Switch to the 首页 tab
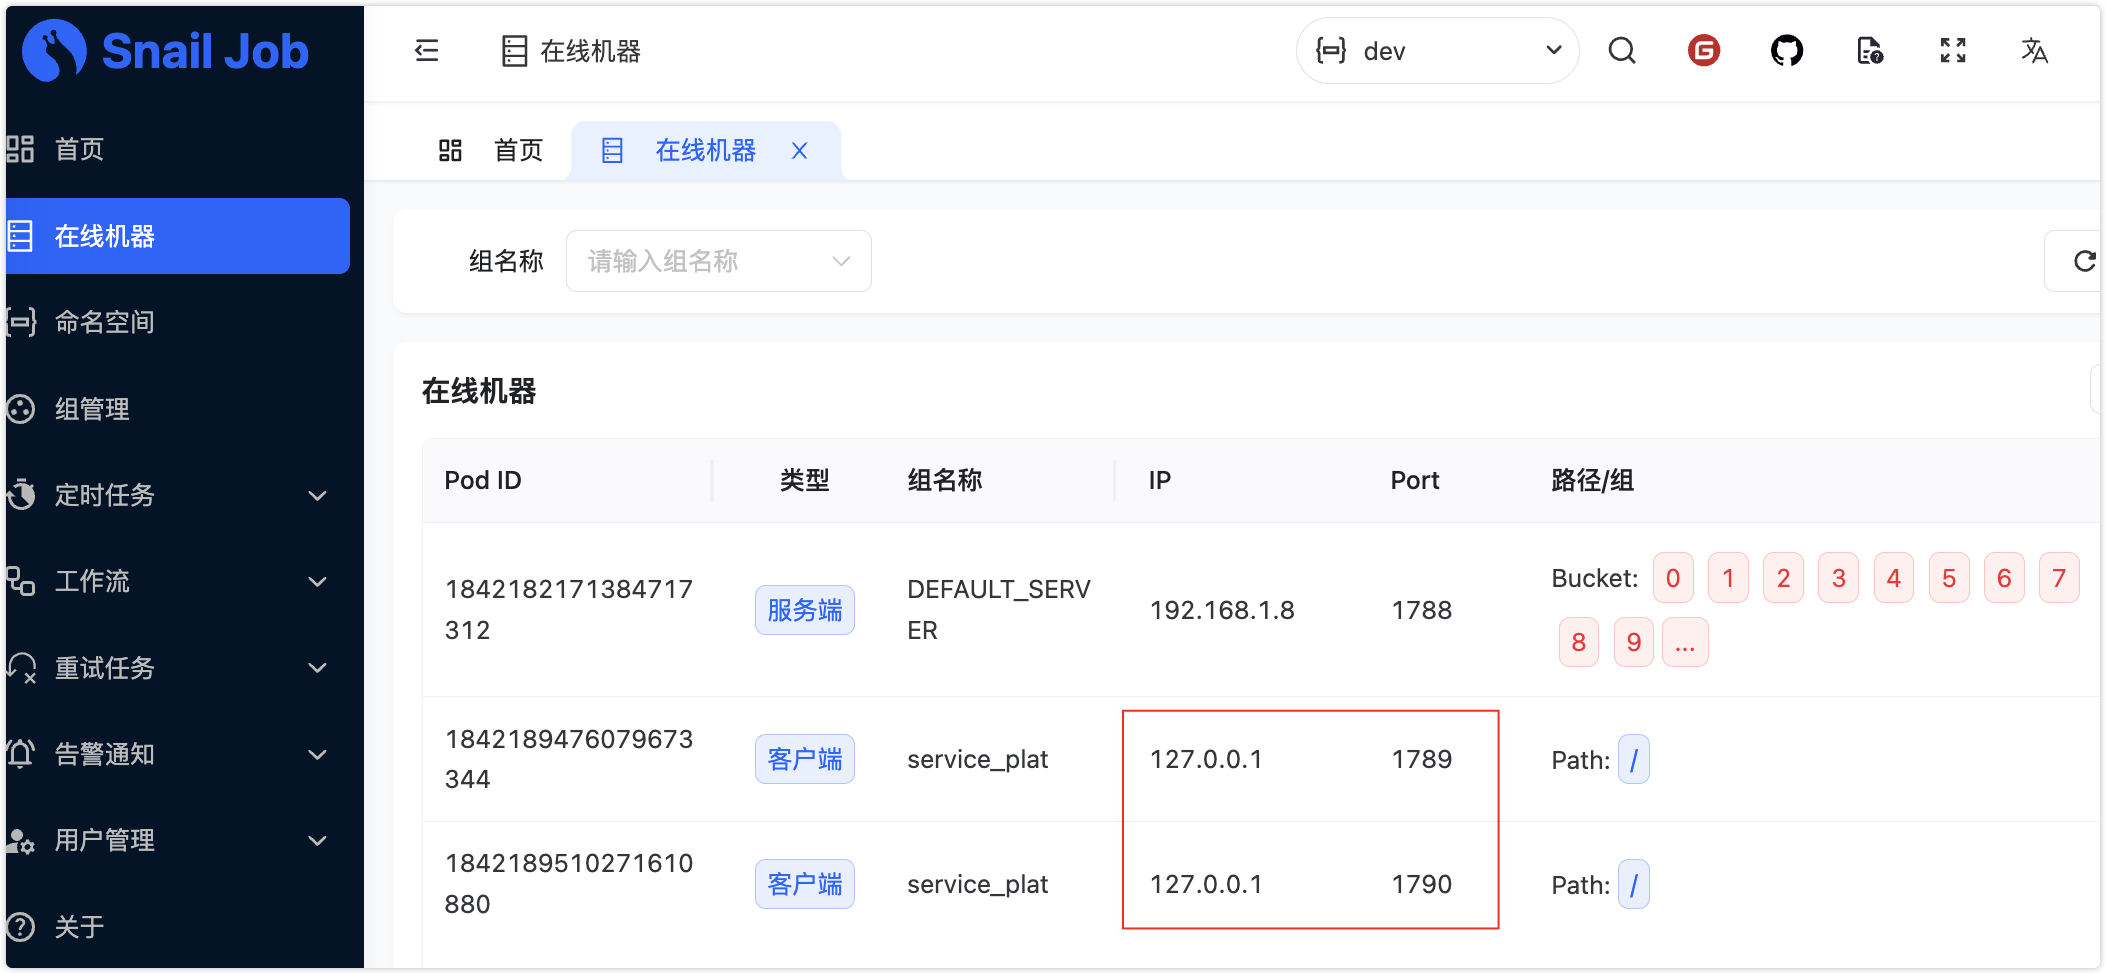 coord(492,151)
